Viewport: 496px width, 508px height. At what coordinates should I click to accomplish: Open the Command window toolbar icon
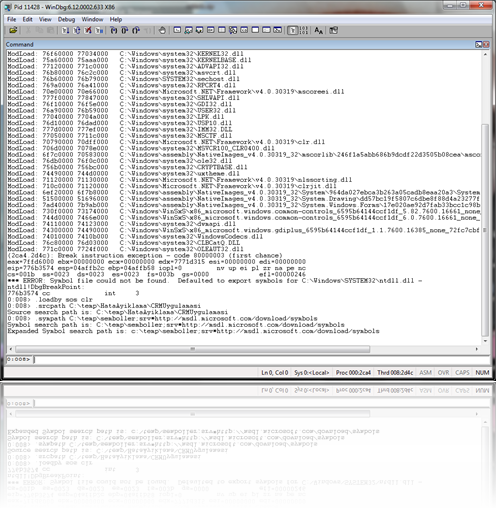click(177, 31)
